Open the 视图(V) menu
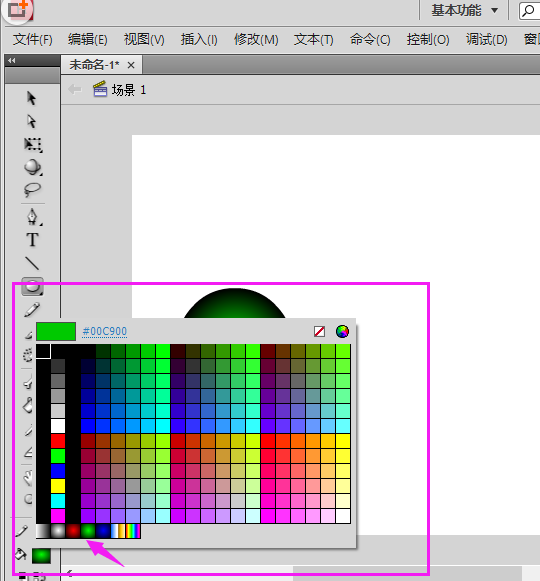 (x=144, y=39)
